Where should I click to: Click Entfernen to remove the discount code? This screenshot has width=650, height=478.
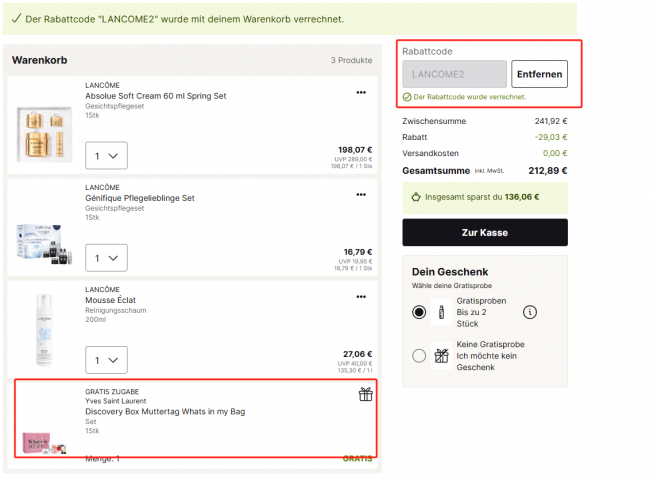point(539,74)
